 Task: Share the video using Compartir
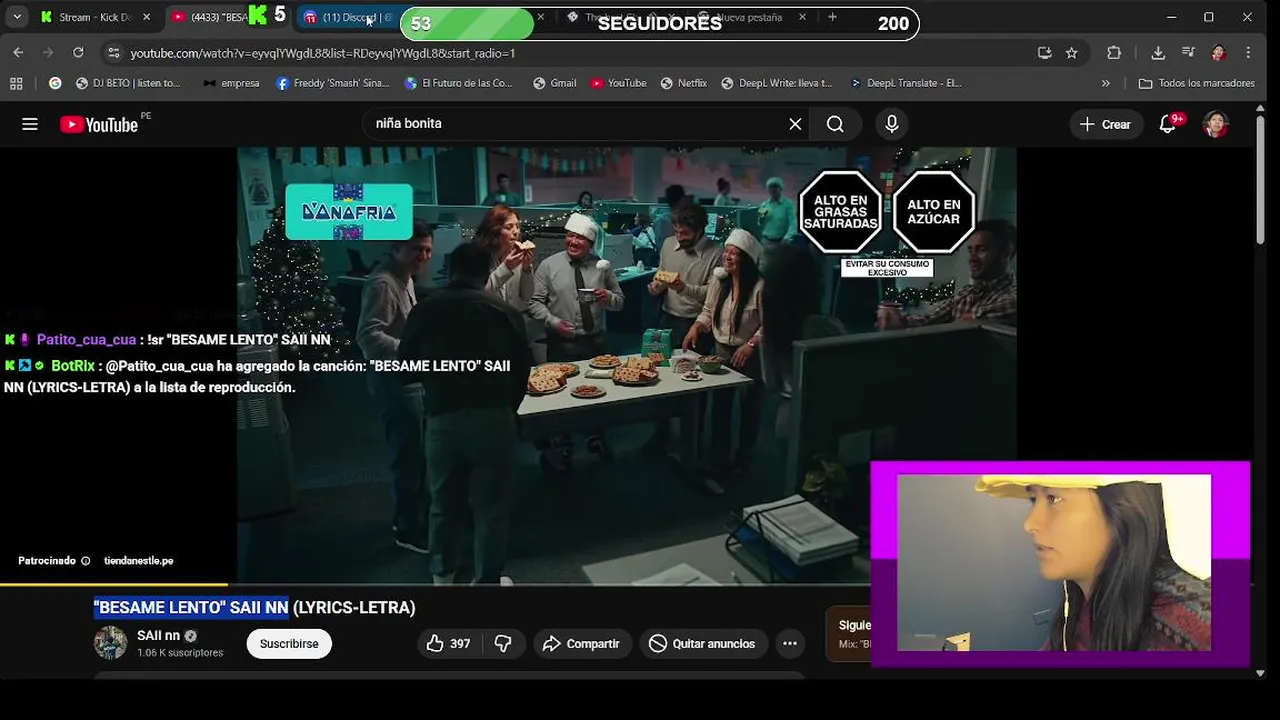pyautogui.click(x=581, y=644)
